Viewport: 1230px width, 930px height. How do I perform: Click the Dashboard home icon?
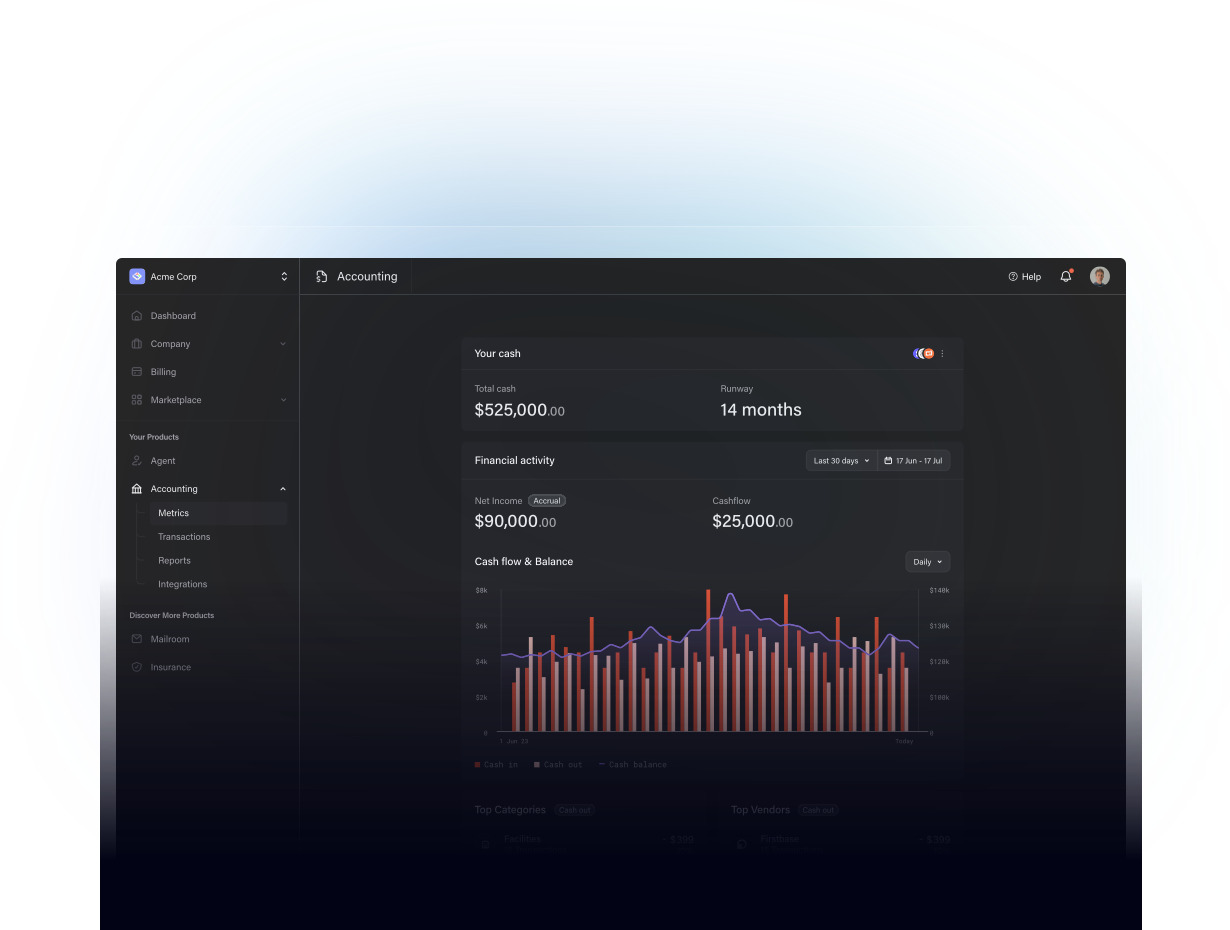pos(137,316)
